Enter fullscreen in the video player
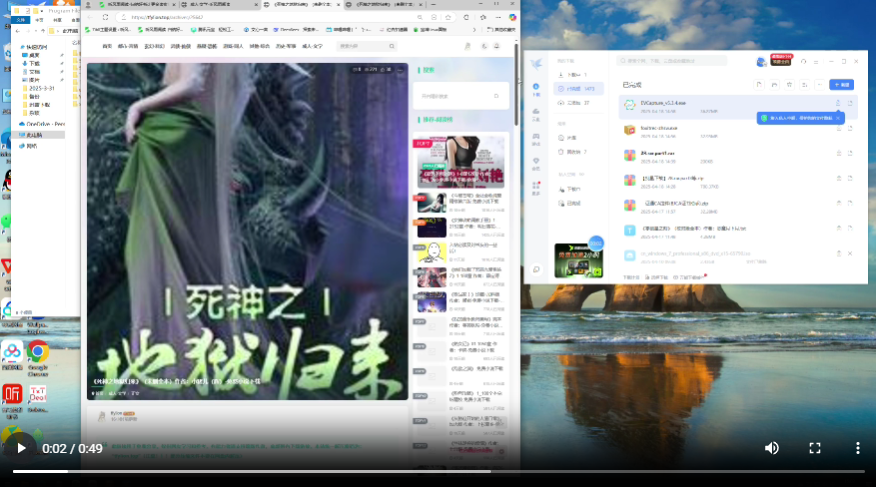This screenshot has height=487, width=876. pyautogui.click(x=815, y=448)
